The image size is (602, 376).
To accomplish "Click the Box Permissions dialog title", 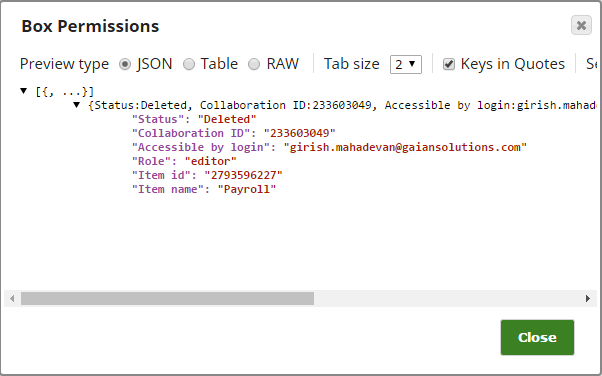I will pyautogui.click(x=90, y=26).
